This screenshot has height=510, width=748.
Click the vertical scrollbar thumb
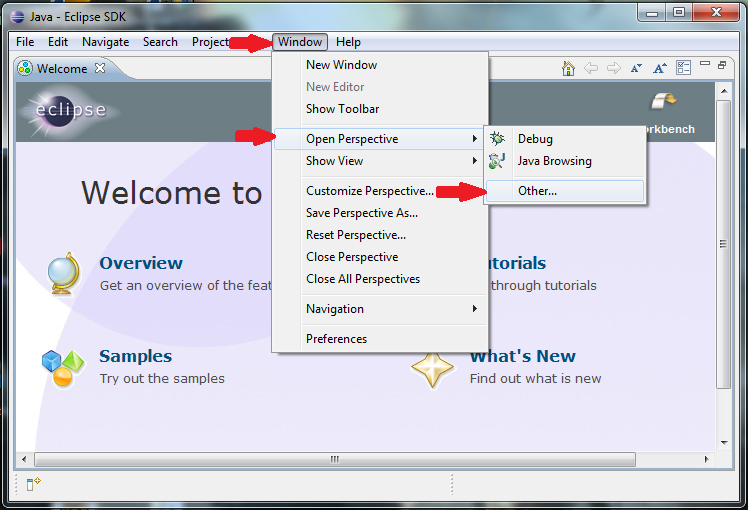[724, 244]
